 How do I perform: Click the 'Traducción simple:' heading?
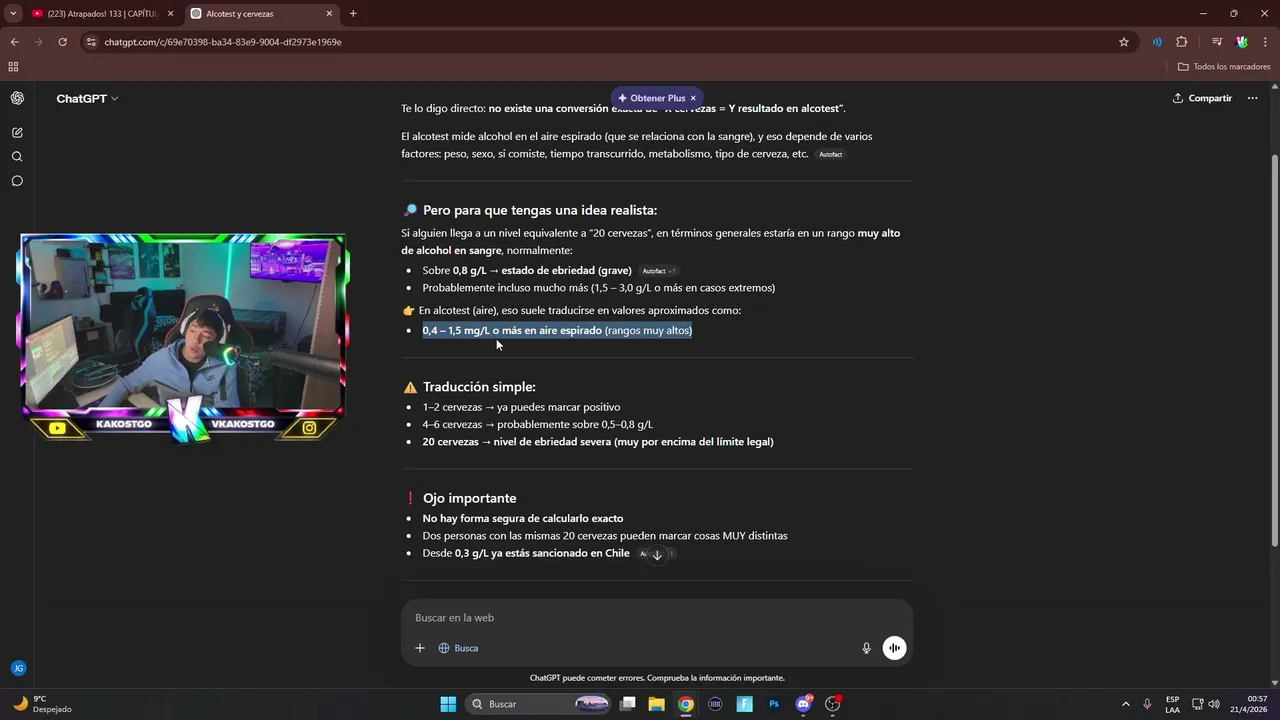pyautogui.click(x=479, y=387)
